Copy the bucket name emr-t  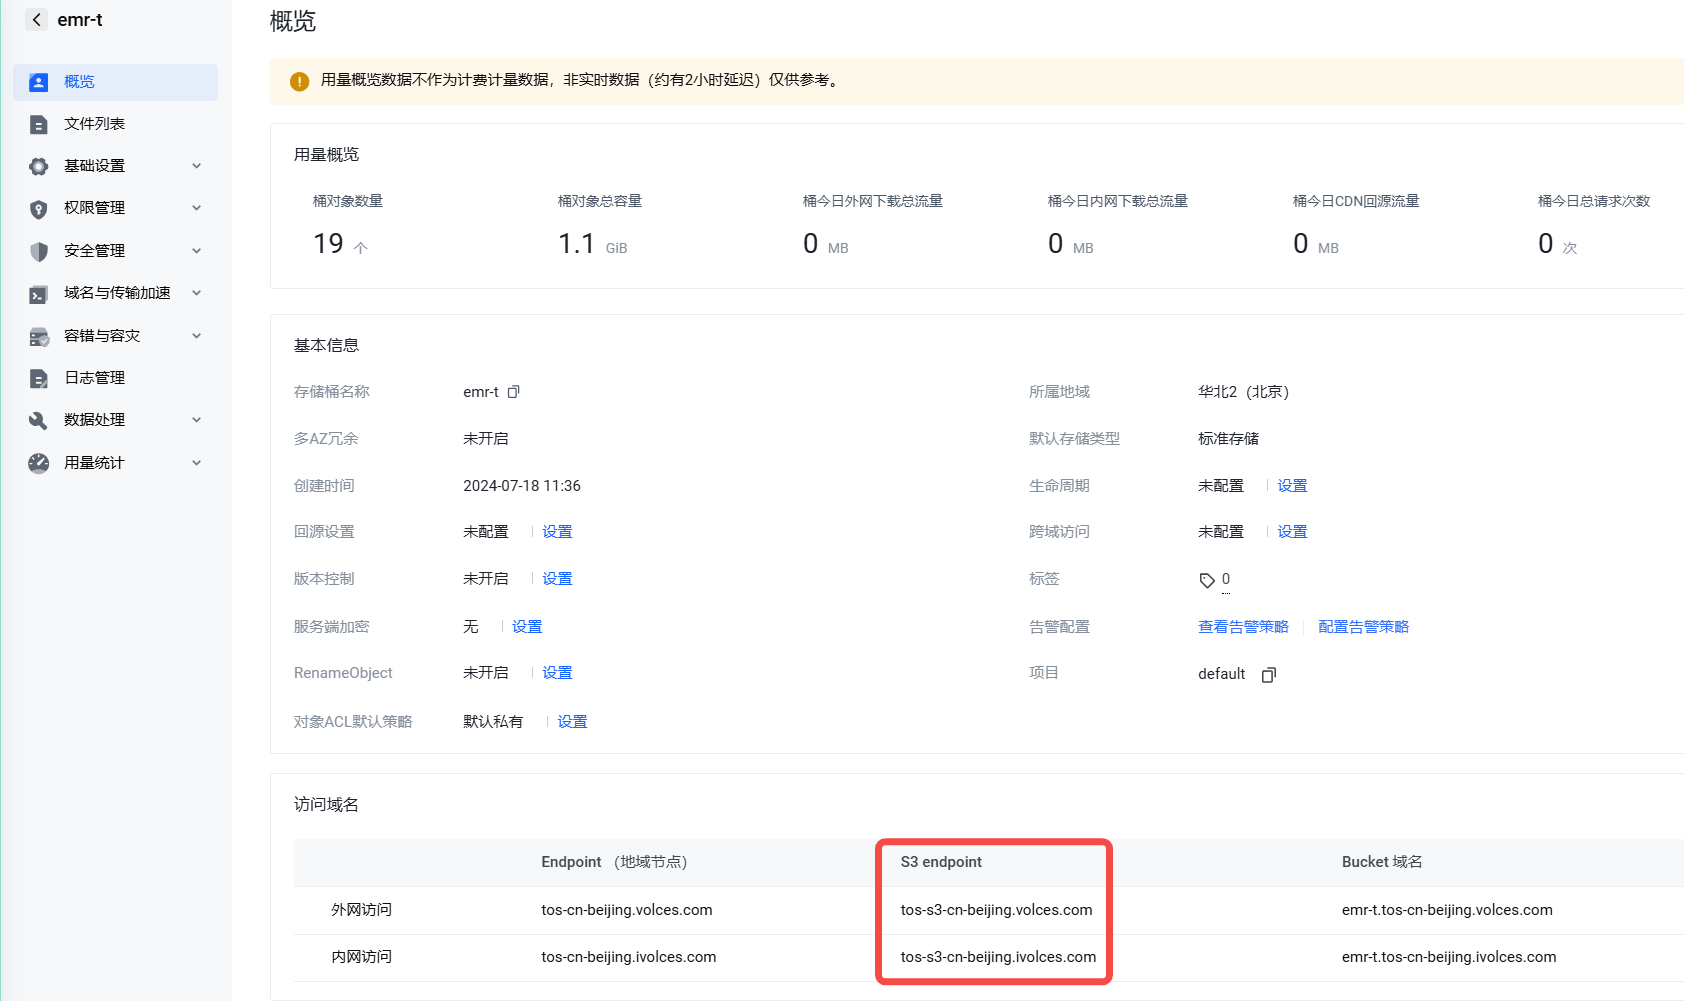tap(514, 392)
